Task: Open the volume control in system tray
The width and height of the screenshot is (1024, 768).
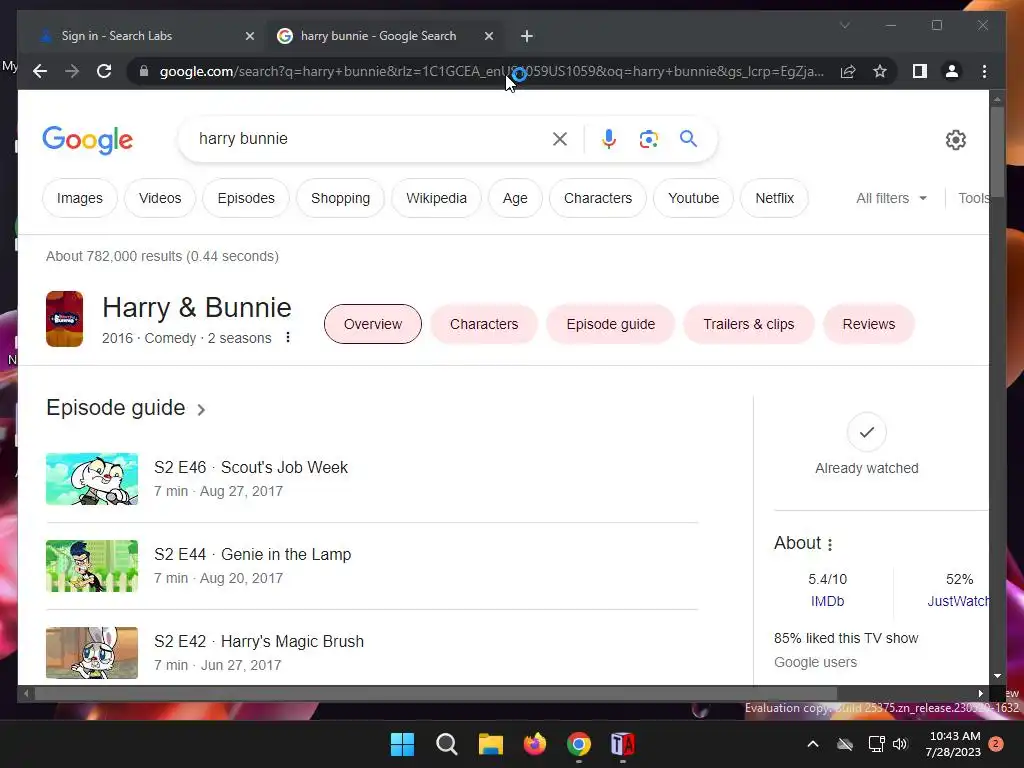Action: coord(900,744)
